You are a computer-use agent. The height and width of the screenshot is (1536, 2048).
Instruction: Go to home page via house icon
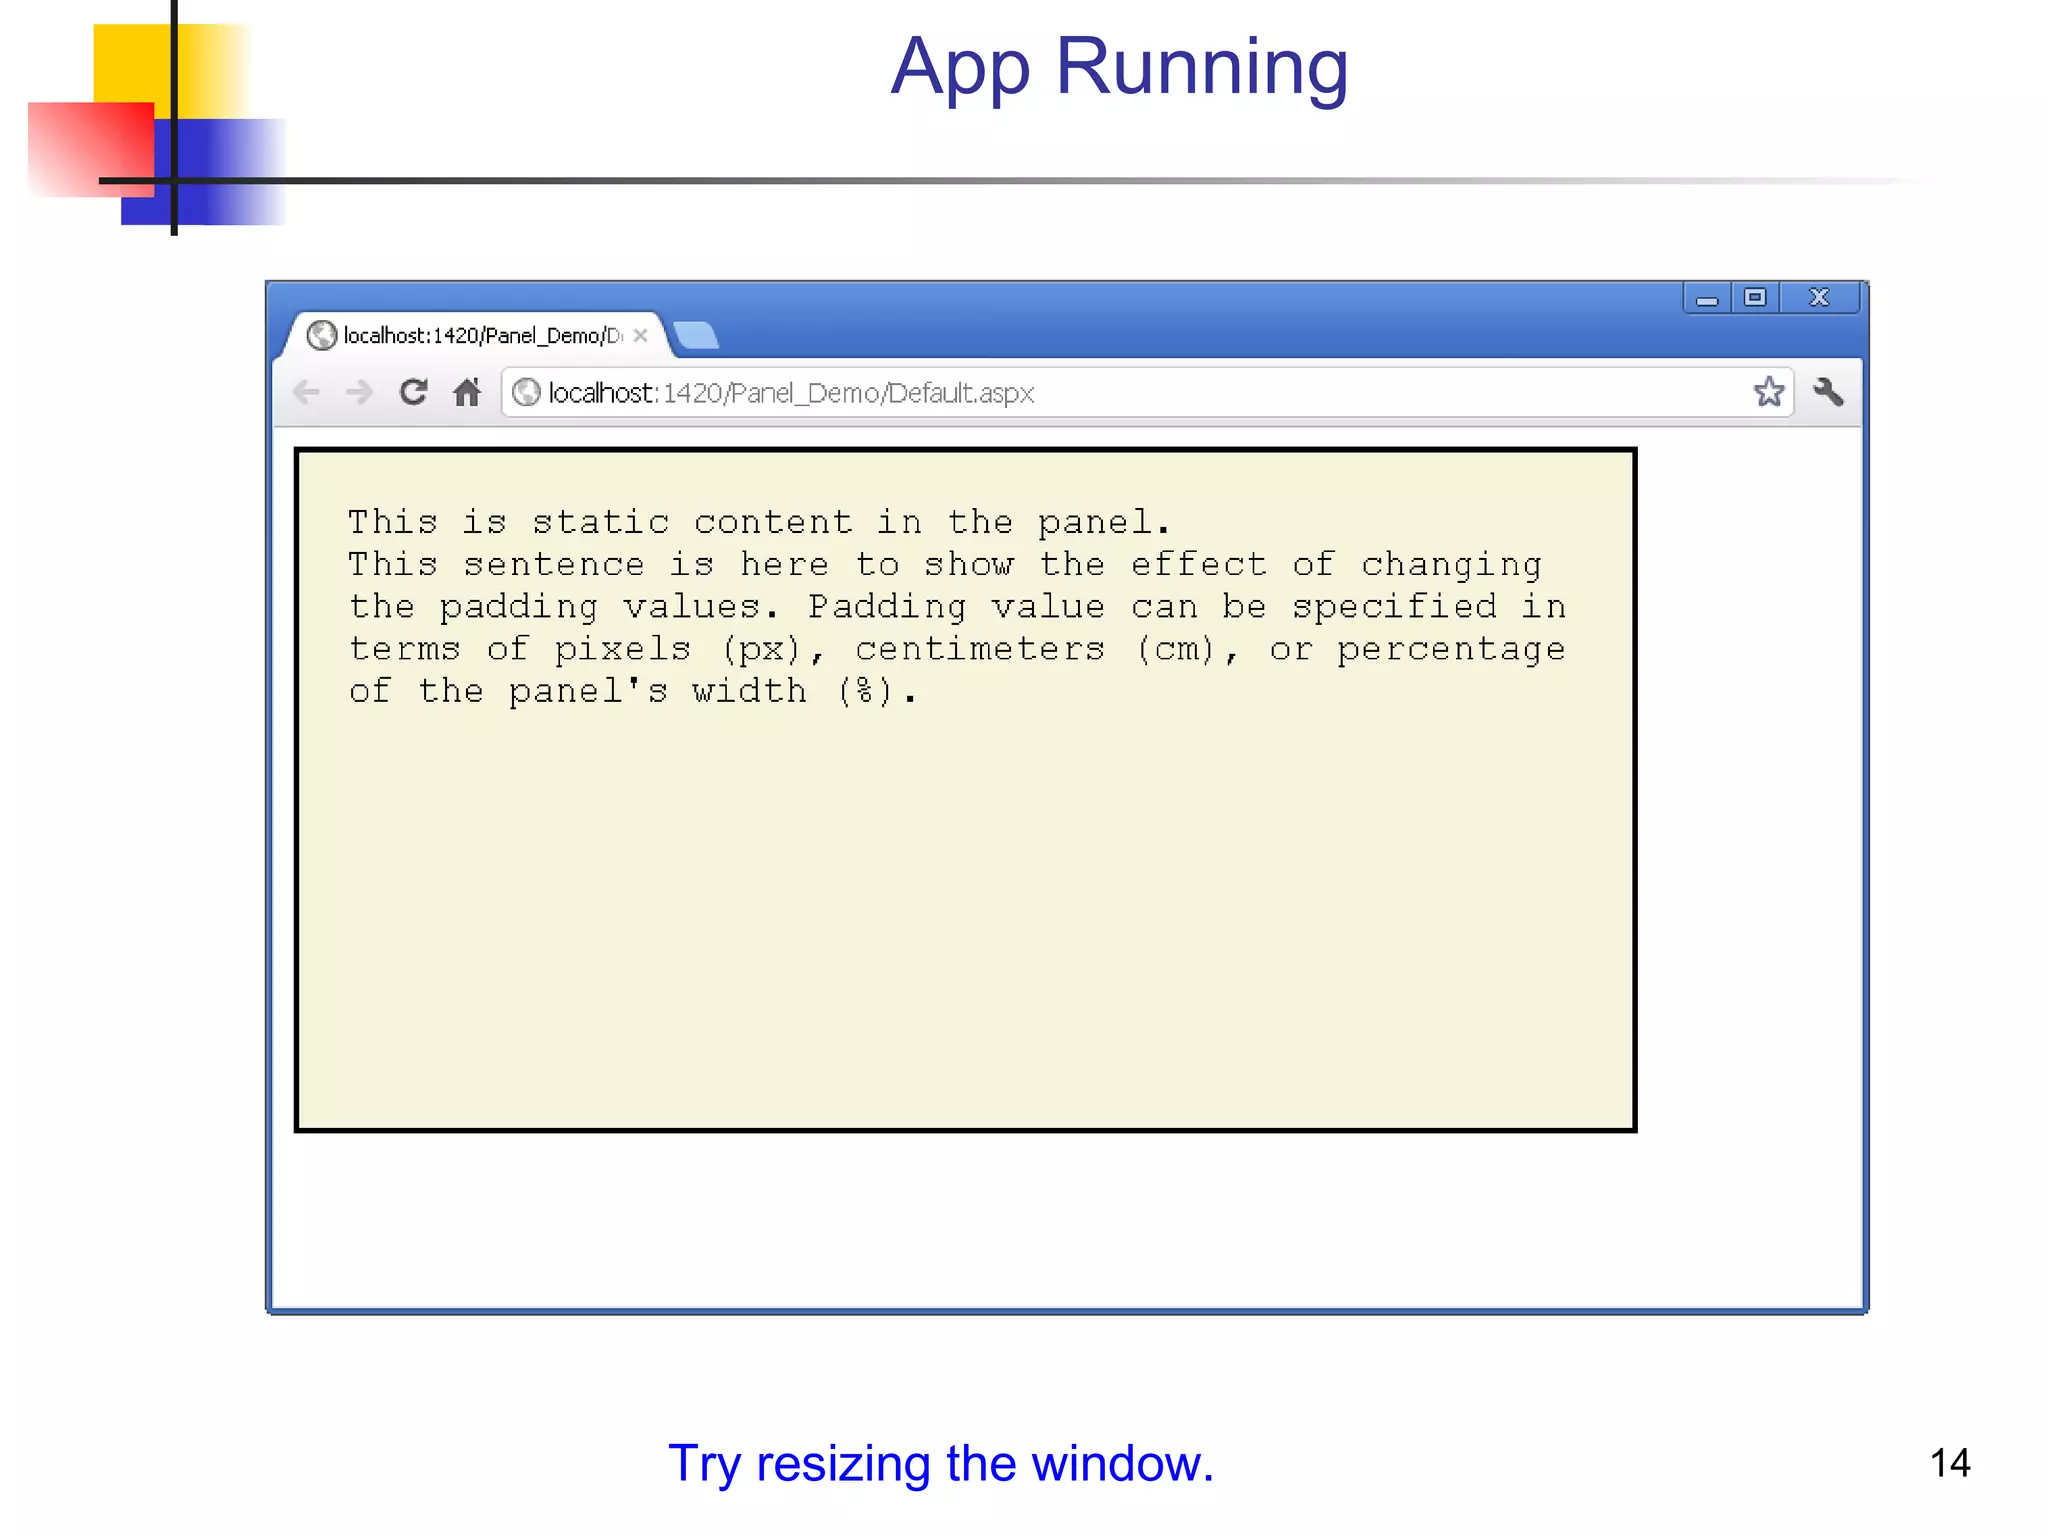click(x=467, y=392)
